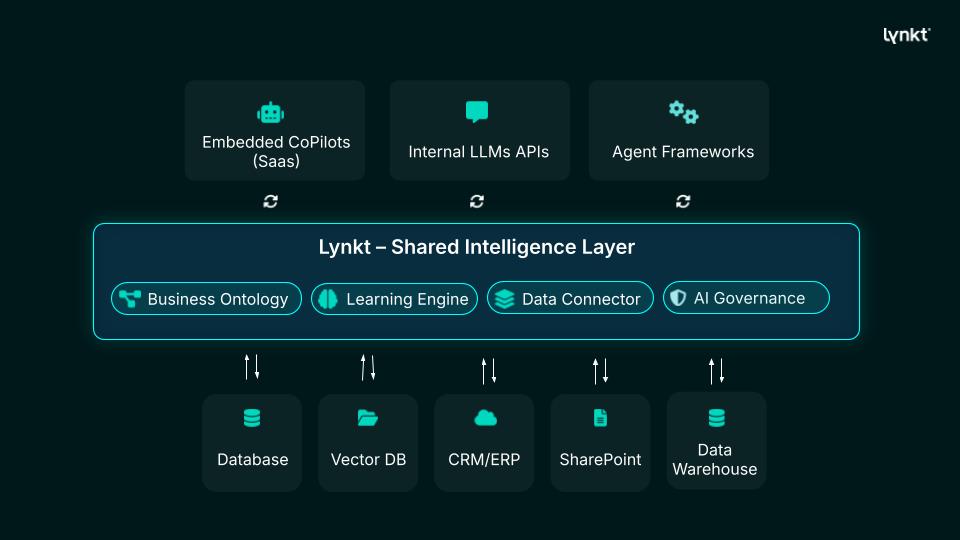The width and height of the screenshot is (960, 540).
Task: Click the Data Connector layers icon
Action: (x=504, y=299)
